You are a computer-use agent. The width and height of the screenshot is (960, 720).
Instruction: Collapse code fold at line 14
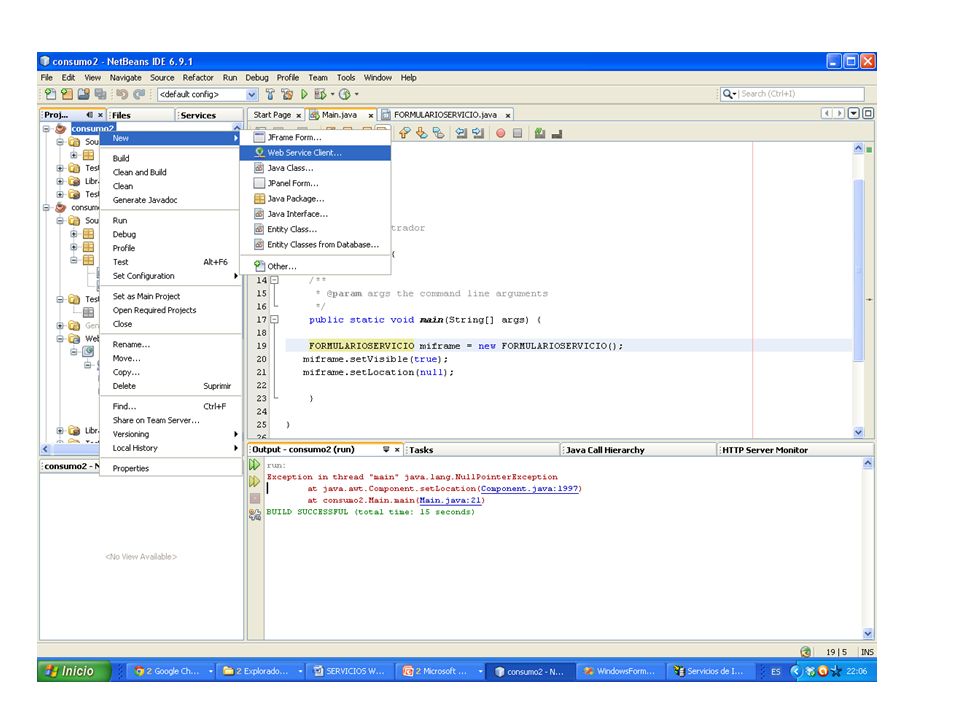[x=274, y=280]
